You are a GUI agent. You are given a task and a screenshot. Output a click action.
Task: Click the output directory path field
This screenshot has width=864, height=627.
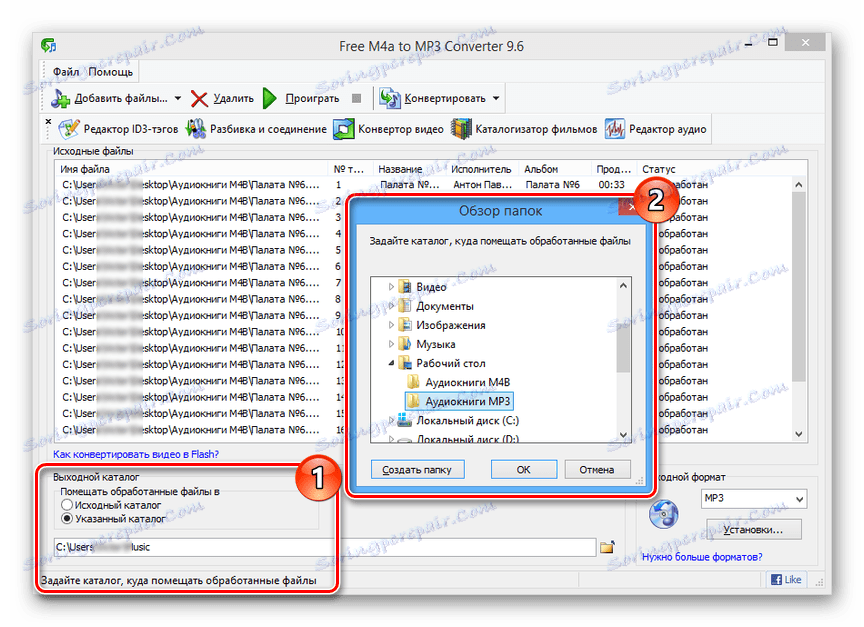325,547
